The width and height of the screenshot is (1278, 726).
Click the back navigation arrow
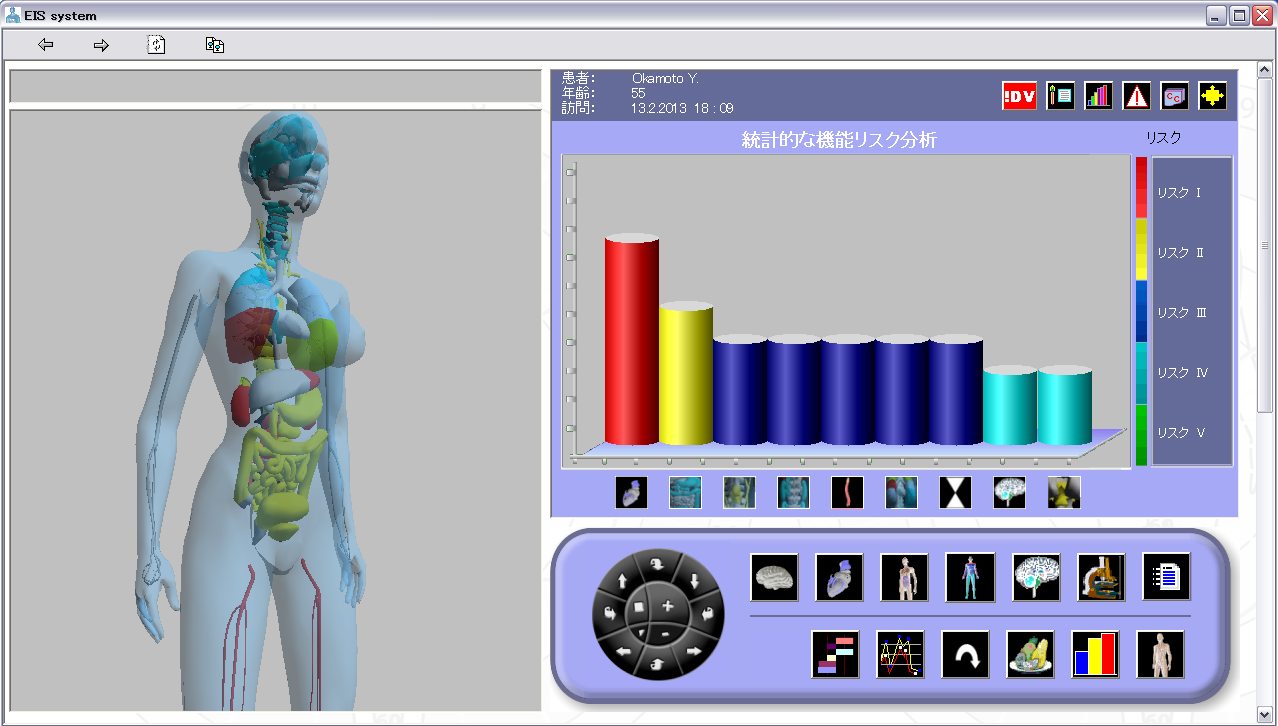(45, 44)
